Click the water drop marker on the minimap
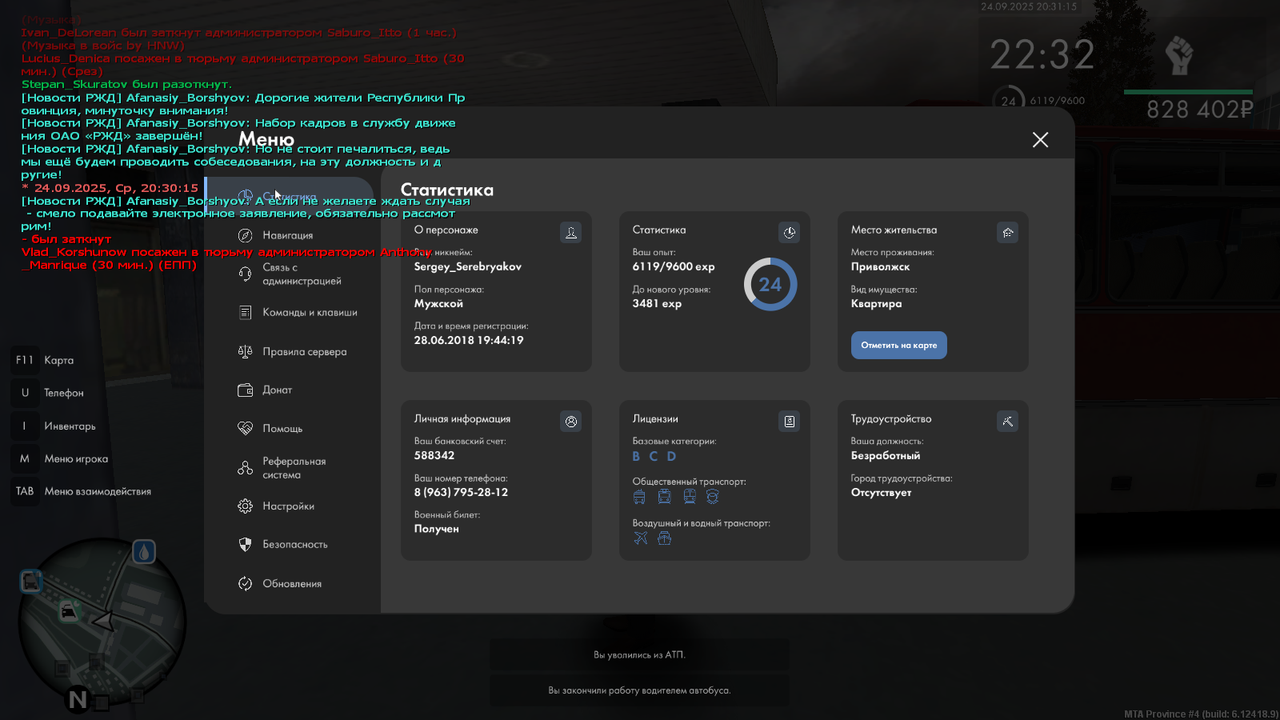Viewport: 1280px width, 720px height. [144, 551]
